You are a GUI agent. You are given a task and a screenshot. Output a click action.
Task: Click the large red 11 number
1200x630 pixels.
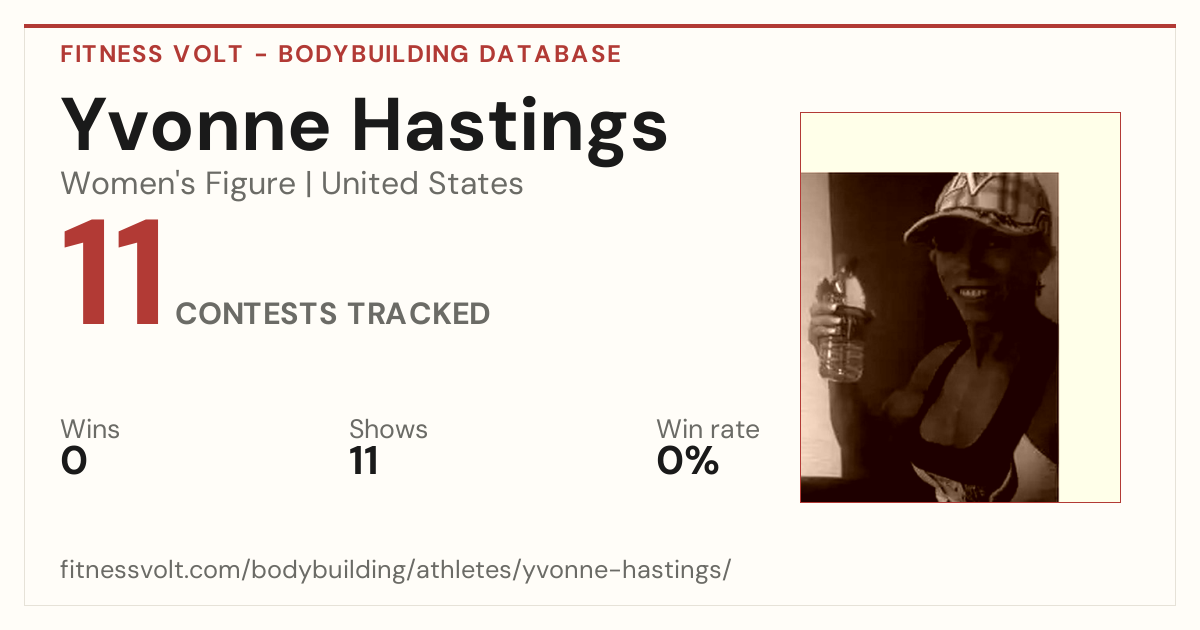[x=112, y=274]
